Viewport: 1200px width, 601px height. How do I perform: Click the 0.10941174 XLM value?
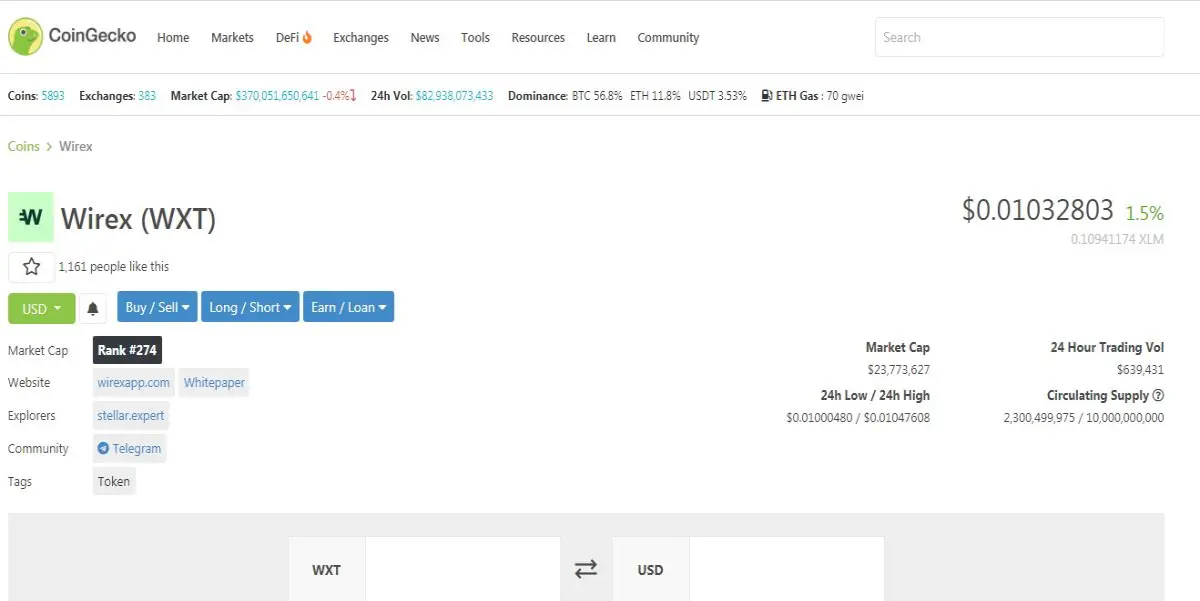click(x=1117, y=240)
